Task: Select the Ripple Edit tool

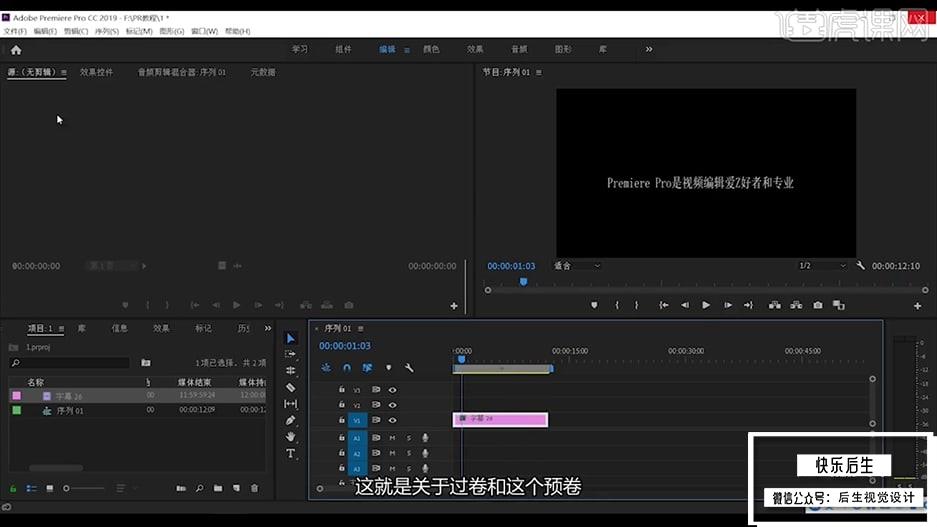Action: pos(290,370)
